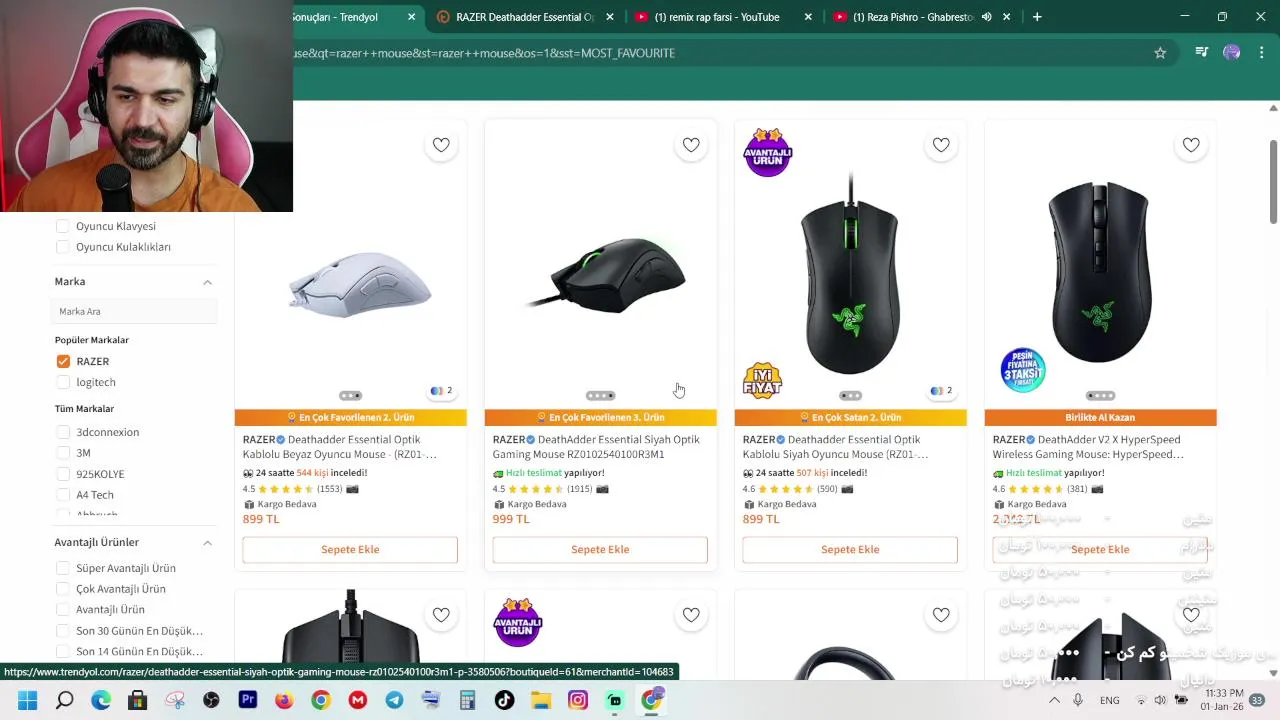
Task: Collapse the Avantajlı Ürünler section
Action: click(207, 542)
